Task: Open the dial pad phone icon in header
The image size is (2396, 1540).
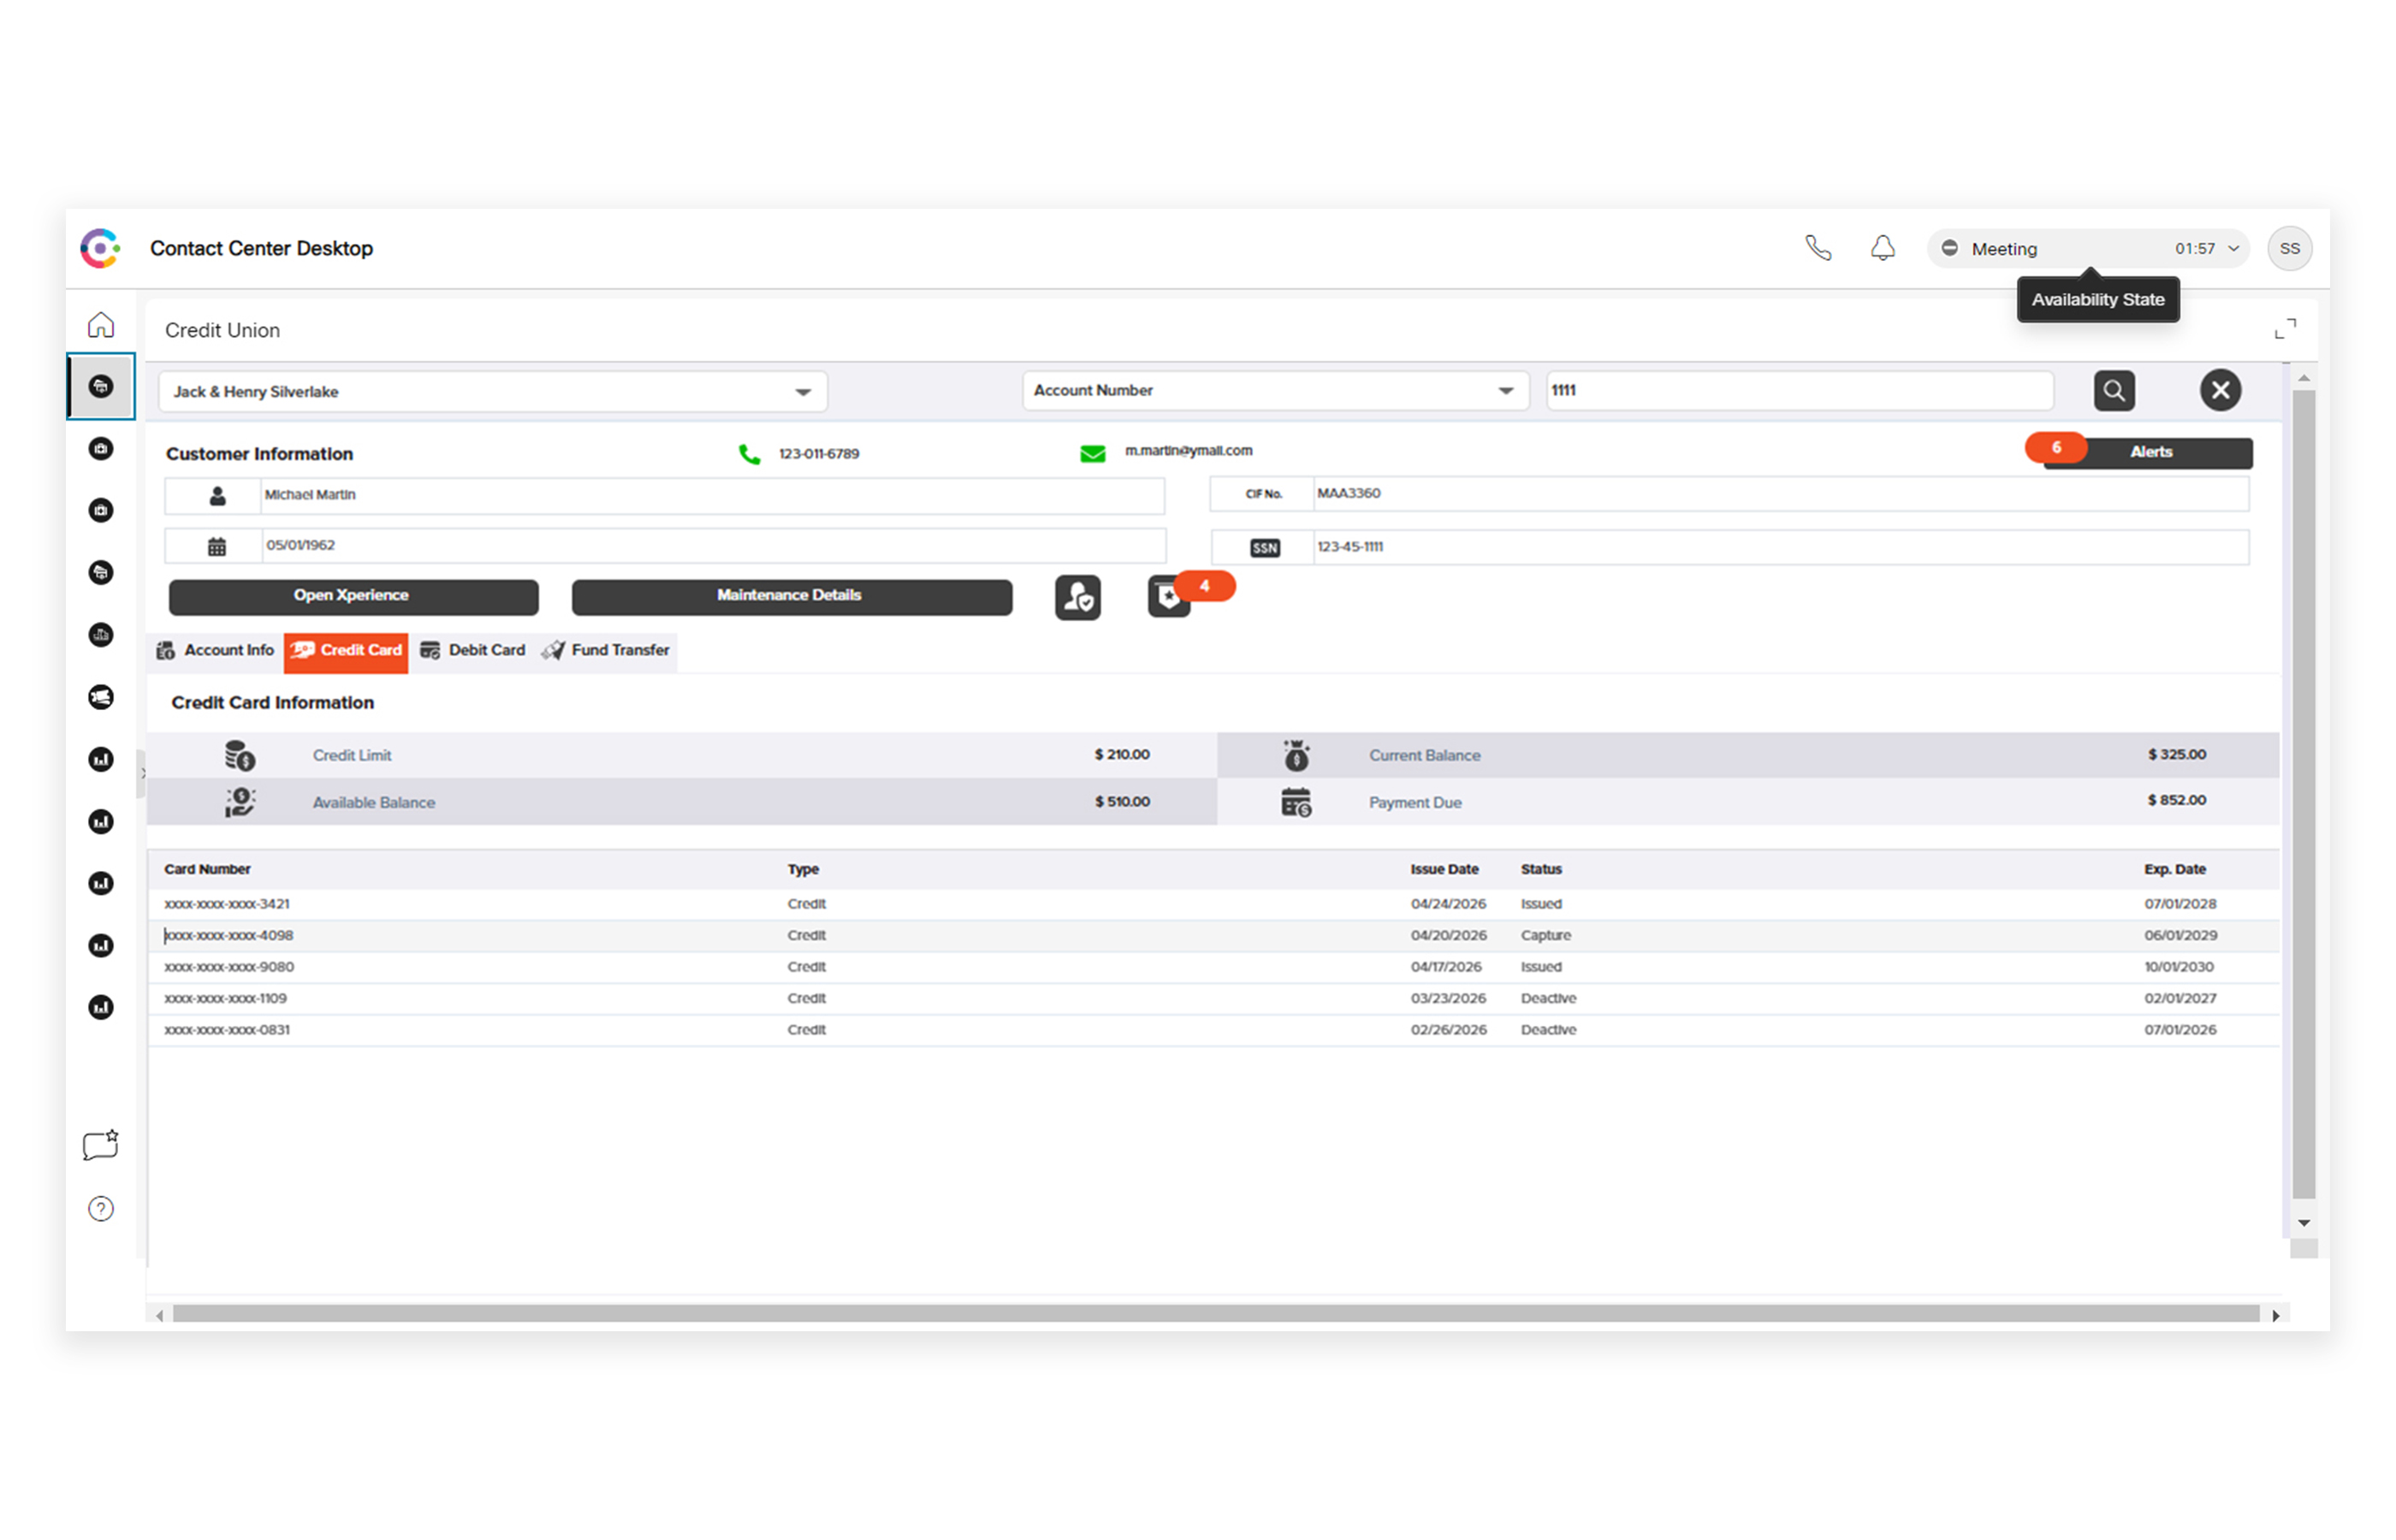Action: coord(1818,248)
